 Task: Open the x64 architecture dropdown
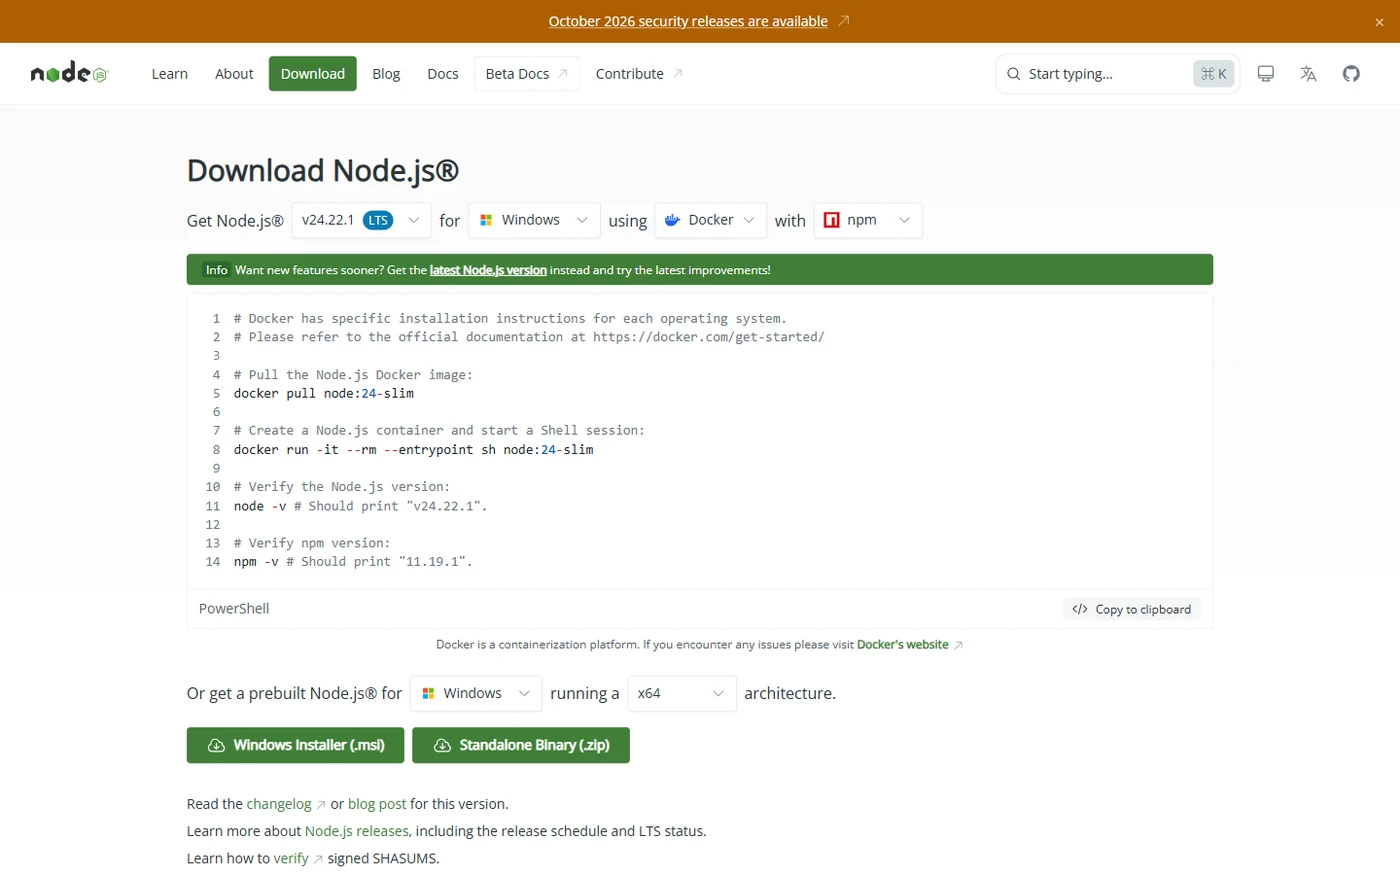click(x=682, y=693)
